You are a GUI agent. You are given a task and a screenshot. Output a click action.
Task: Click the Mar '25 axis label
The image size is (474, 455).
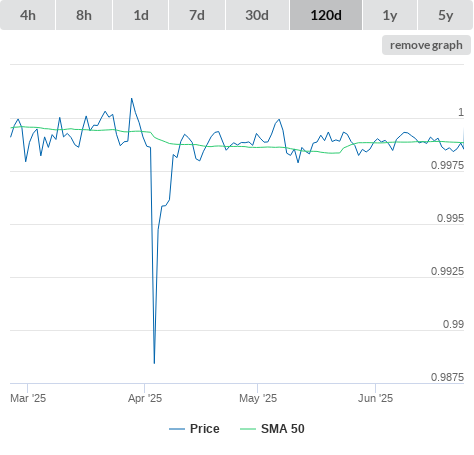28,398
